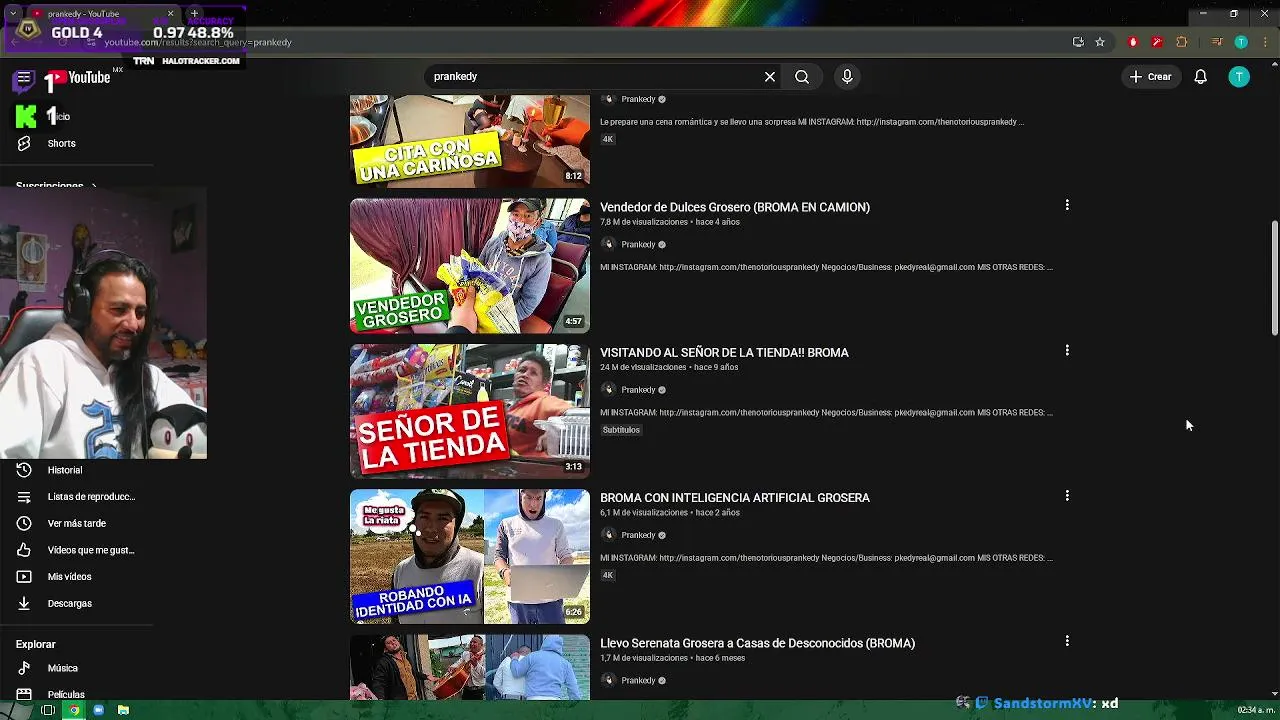The image size is (1280, 720).
Task: Click the Subtítulos badge on SEÑOR DE LA TIENDA
Action: 621,430
